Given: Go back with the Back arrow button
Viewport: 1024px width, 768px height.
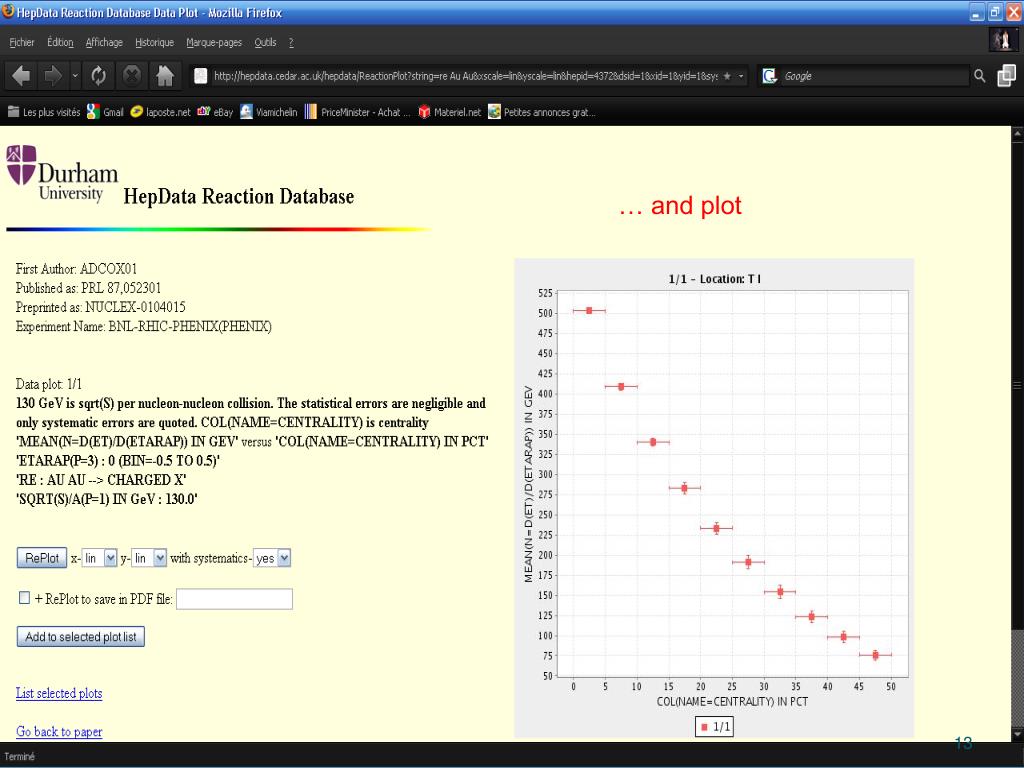Looking at the screenshot, I should (x=21, y=76).
